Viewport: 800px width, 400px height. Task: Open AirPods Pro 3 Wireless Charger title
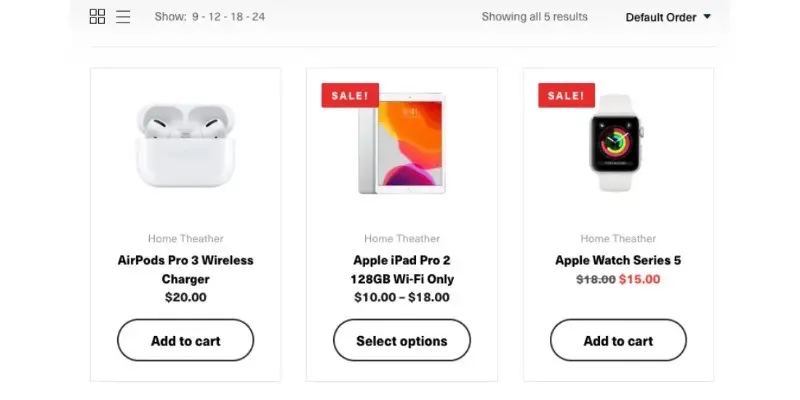(186, 269)
